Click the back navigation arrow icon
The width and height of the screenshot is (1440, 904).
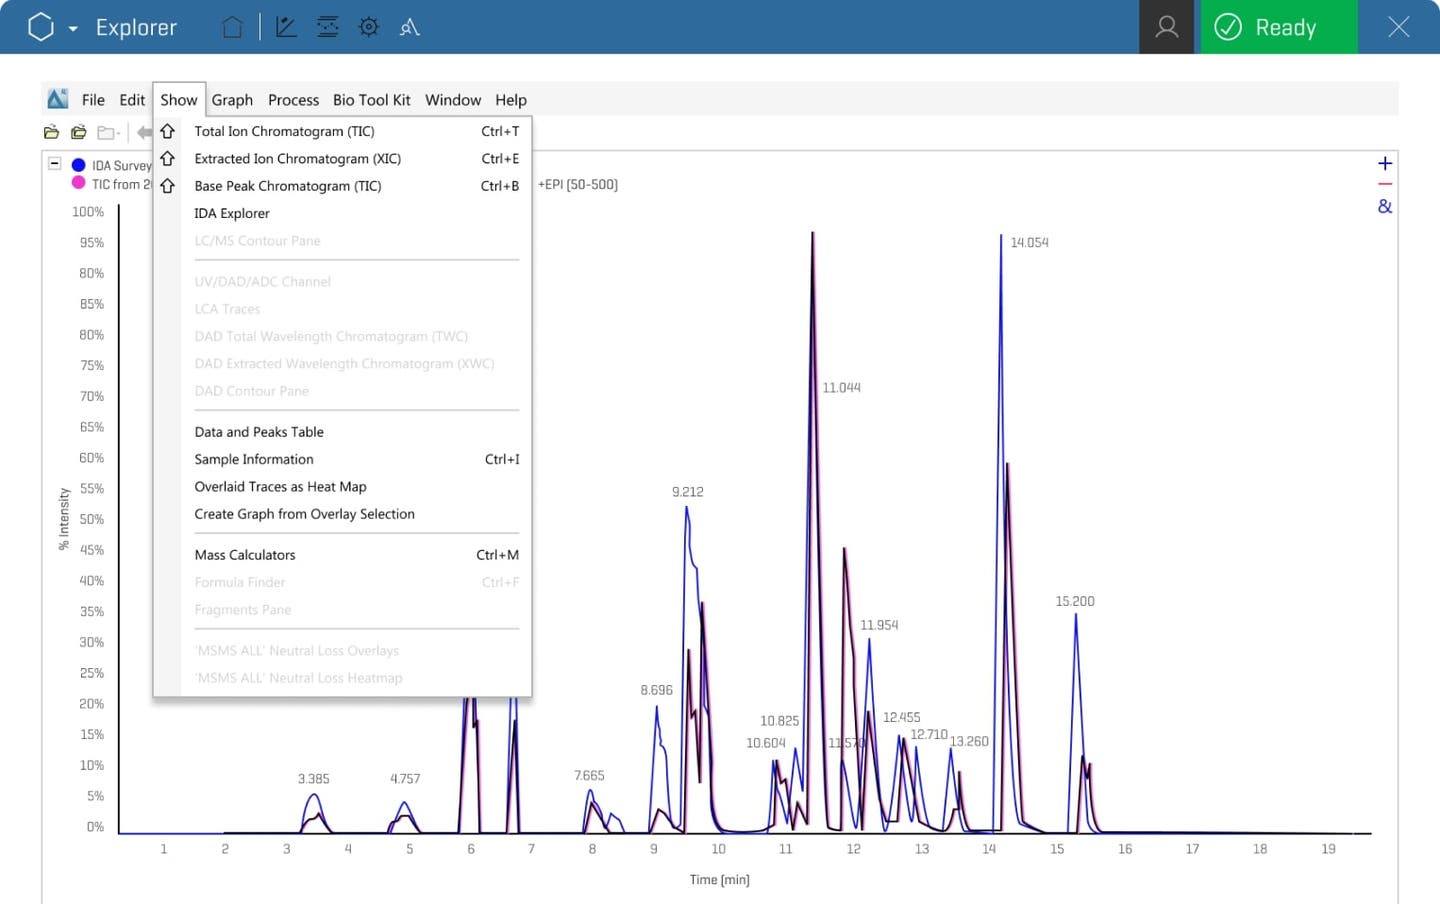pyautogui.click(x=145, y=131)
